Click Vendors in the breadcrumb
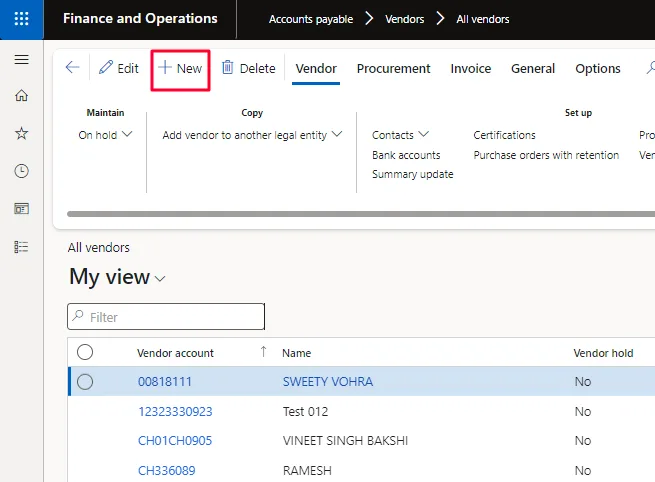Viewport: 655px width, 482px height. [404, 19]
